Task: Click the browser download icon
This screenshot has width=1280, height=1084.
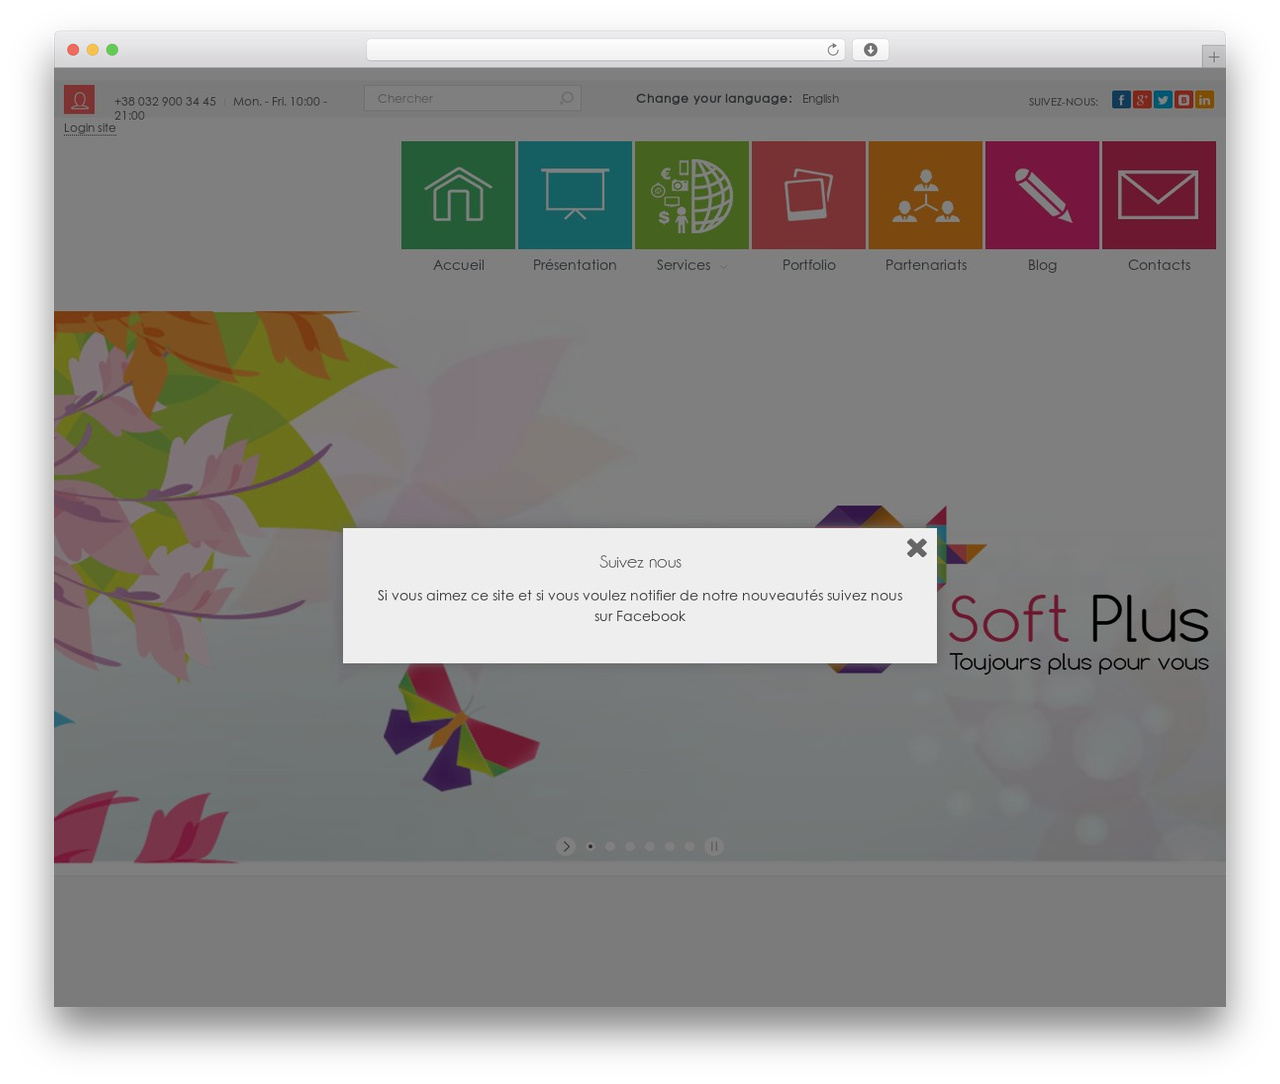Action: (871, 50)
